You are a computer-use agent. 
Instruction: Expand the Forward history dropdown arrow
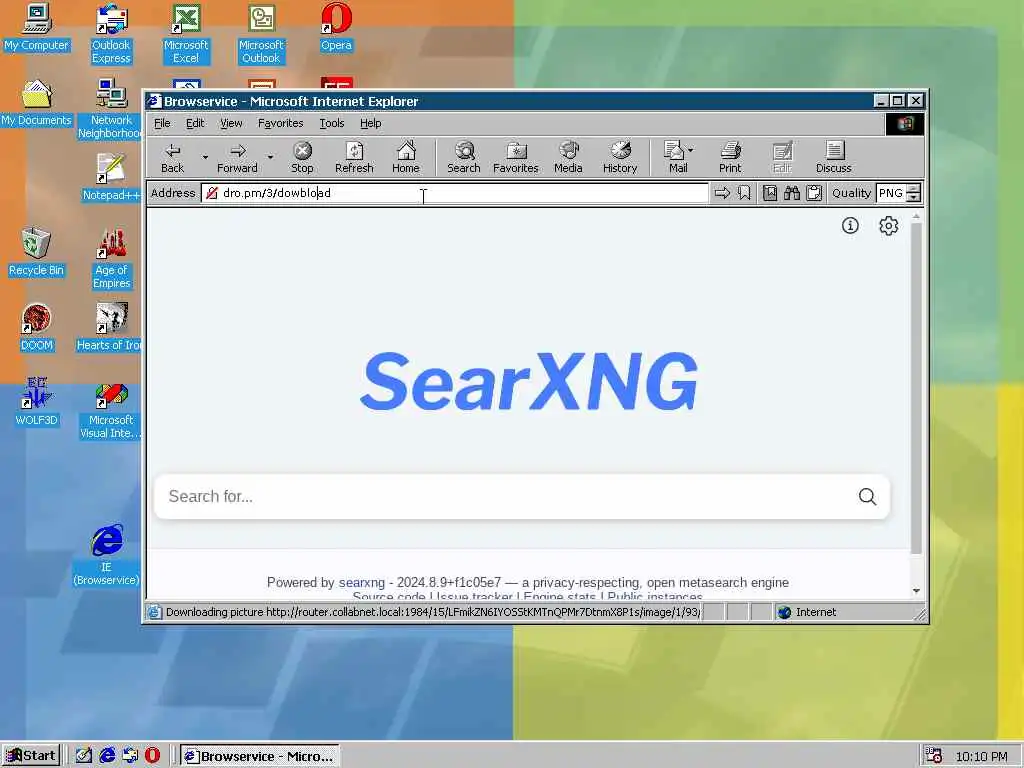click(x=270, y=157)
